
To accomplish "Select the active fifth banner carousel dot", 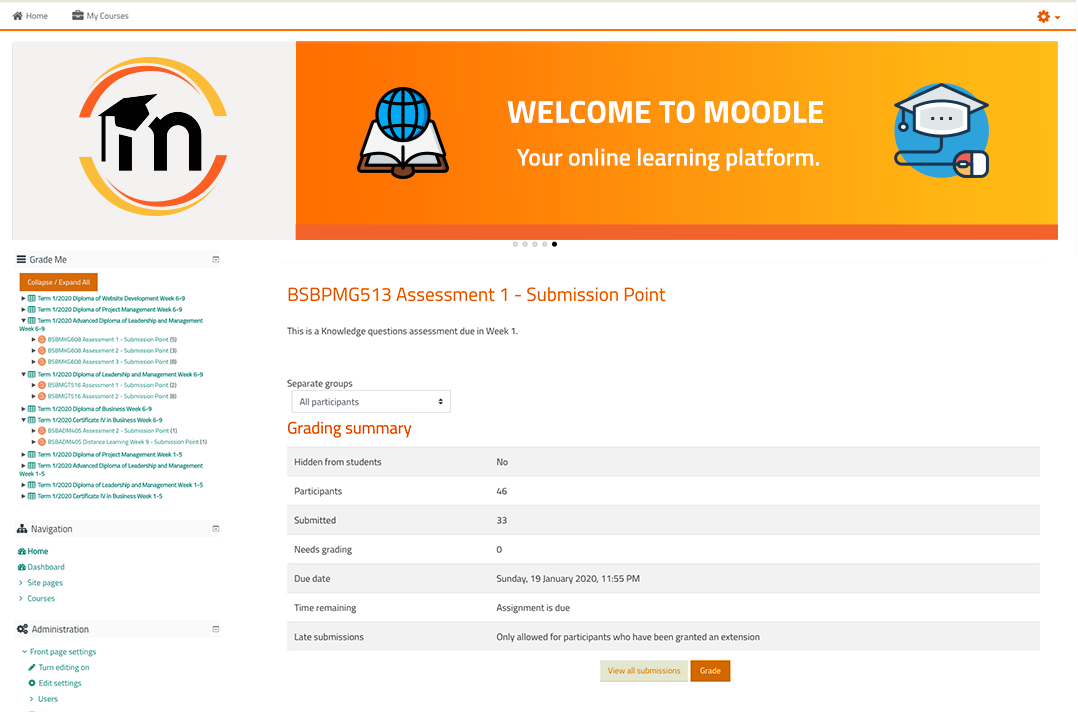I will point(555,244).
